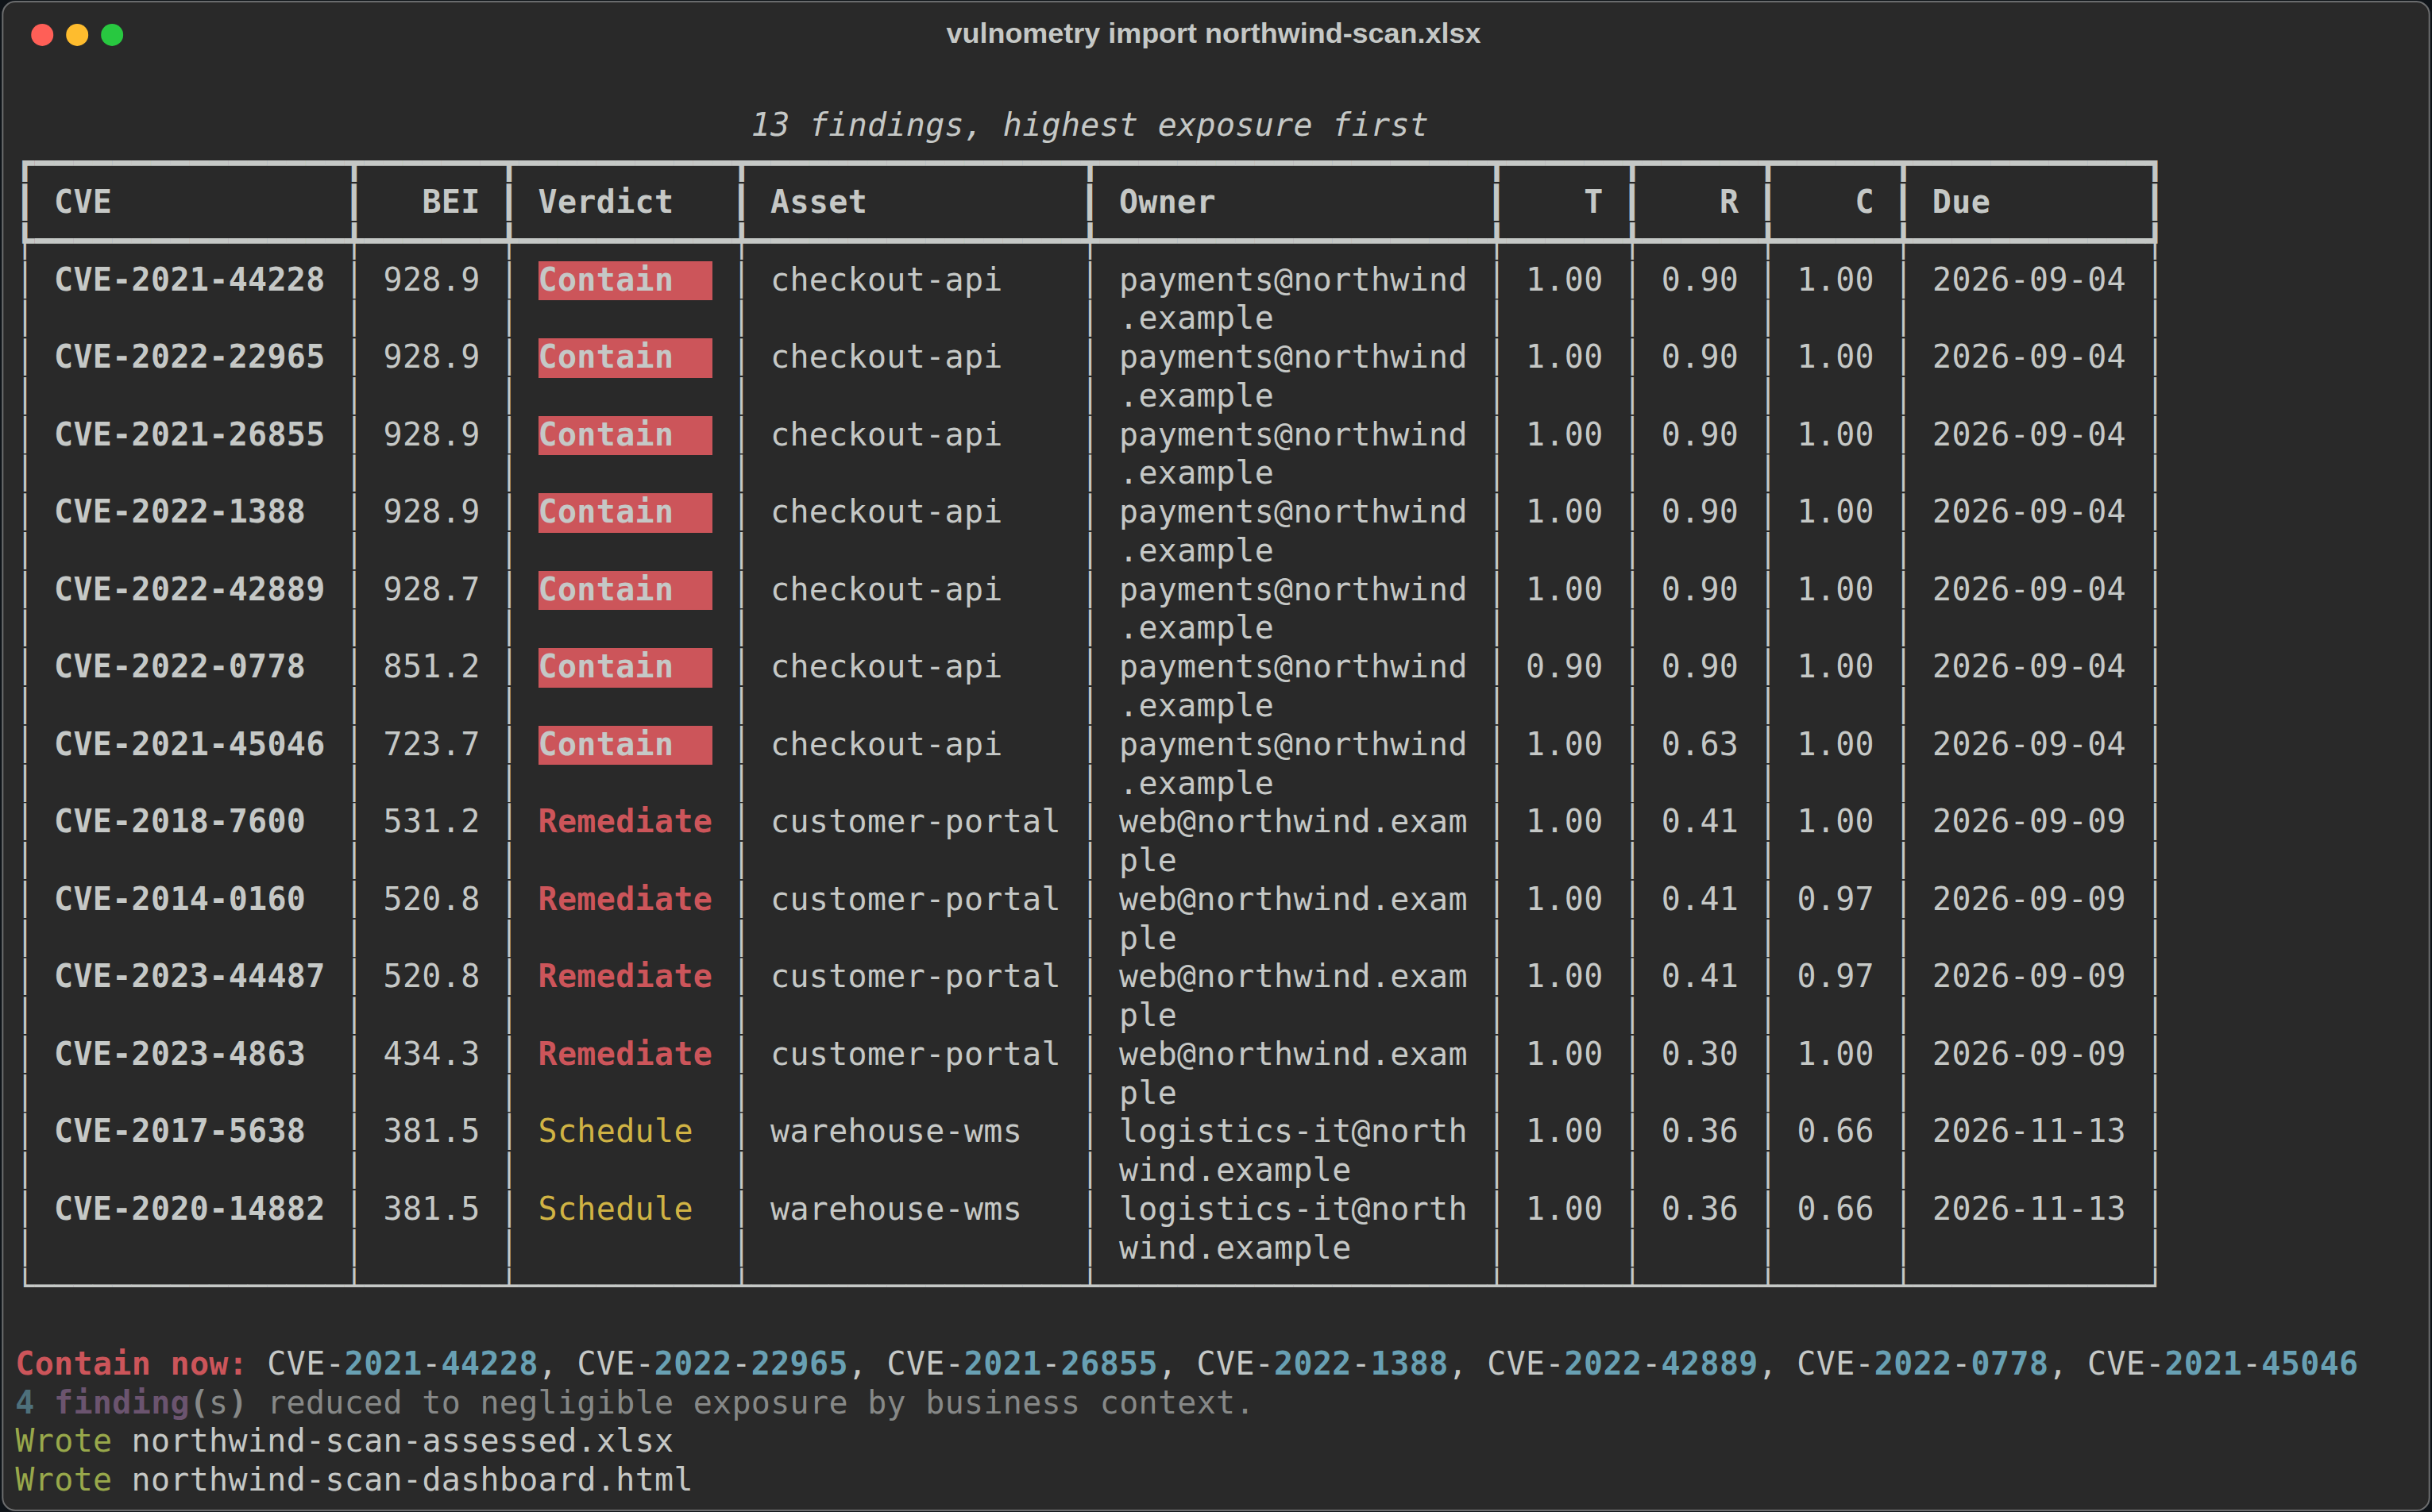Select CVE-2021-26855 in the table
The image size is (2432, 1512).
(189, 435)
